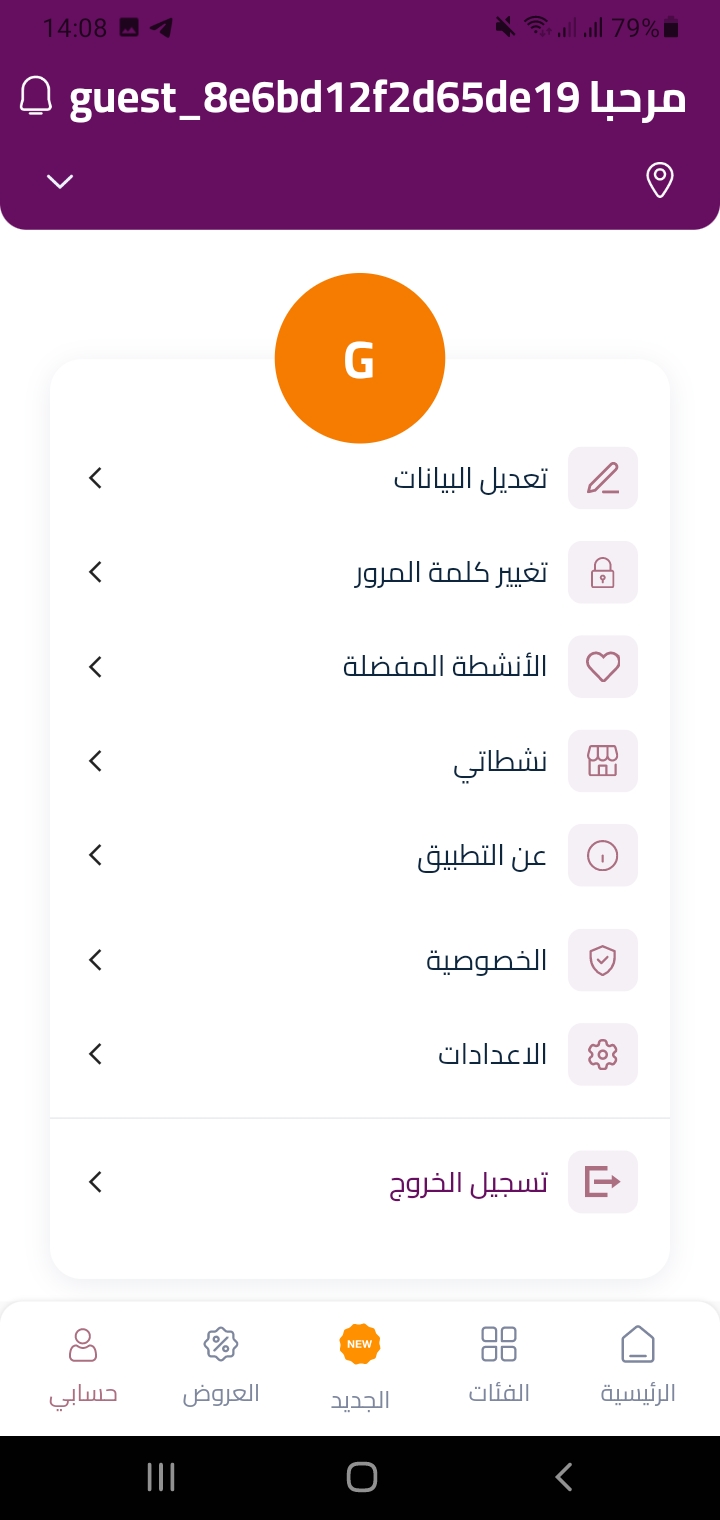This screenshot has height=1520, width=720.
Task: Expand the header dropdown chevron
Action: tap(60, 181)
